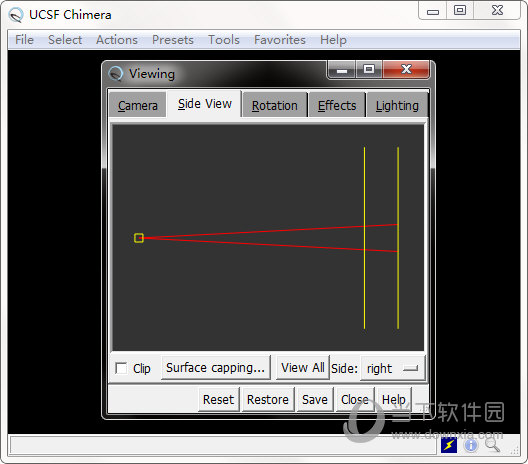
Task: Click the upper red field-of-view line
Action: pos(269,231)
